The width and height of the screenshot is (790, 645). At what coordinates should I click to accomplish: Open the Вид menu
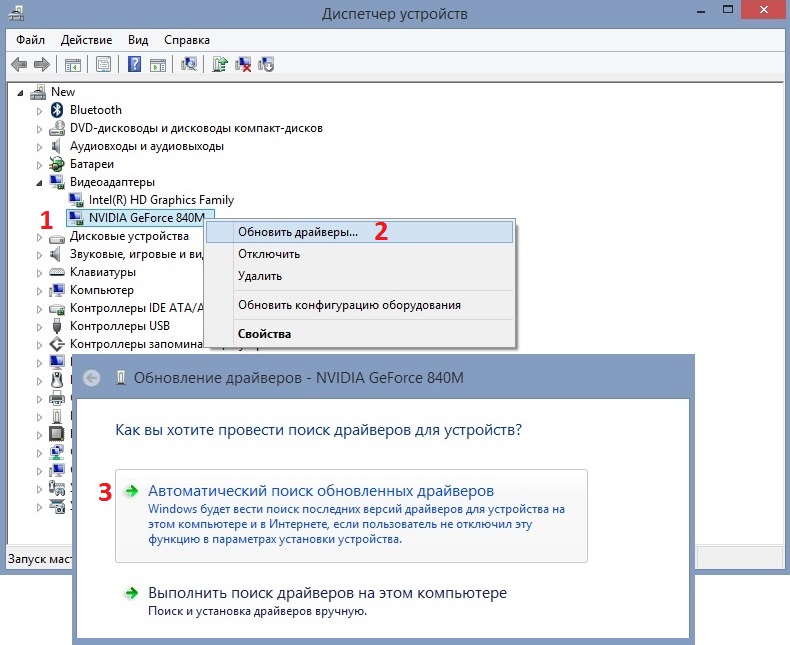[x=138, y=40]
